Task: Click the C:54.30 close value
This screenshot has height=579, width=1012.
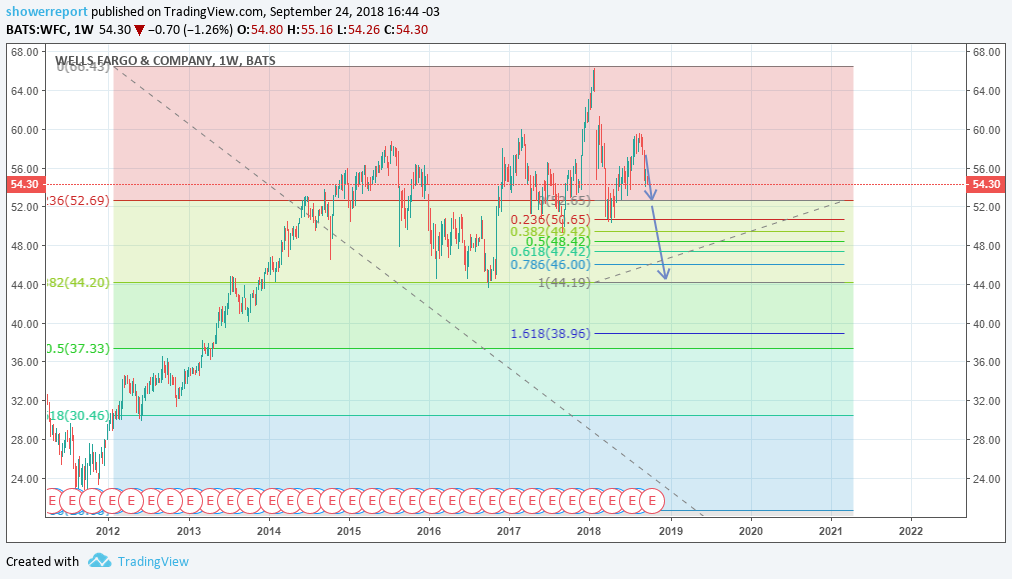Action: pyautogui.click(x=407, y=30)
